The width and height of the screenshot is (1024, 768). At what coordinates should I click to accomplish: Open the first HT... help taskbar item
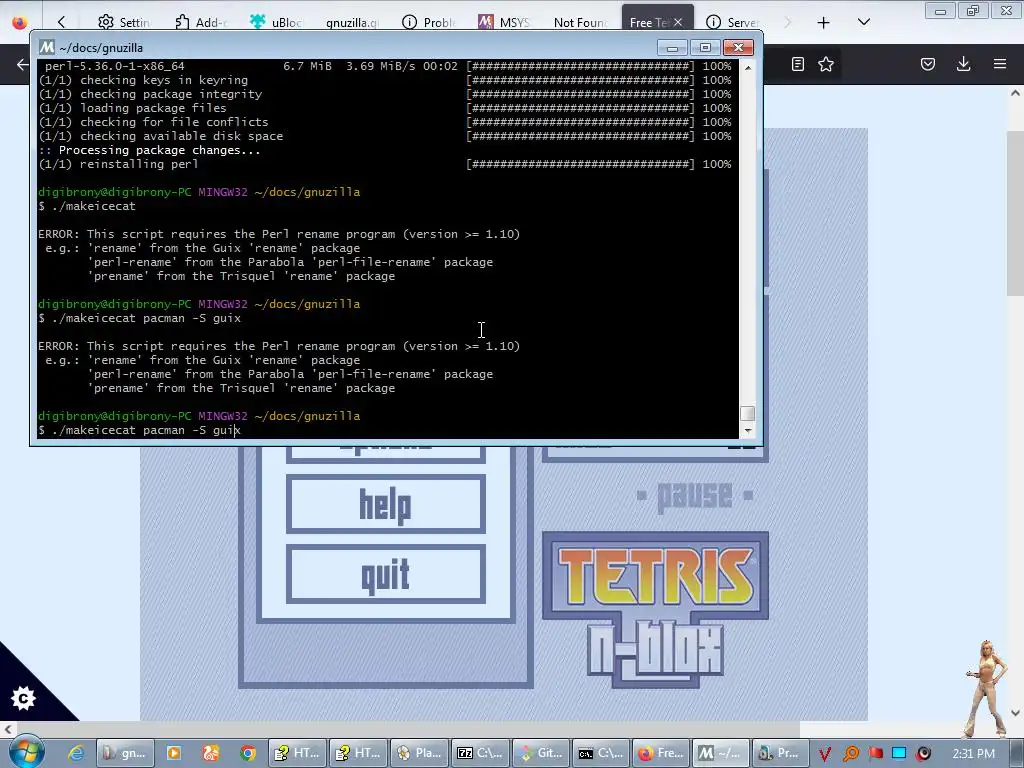point(297,753)
